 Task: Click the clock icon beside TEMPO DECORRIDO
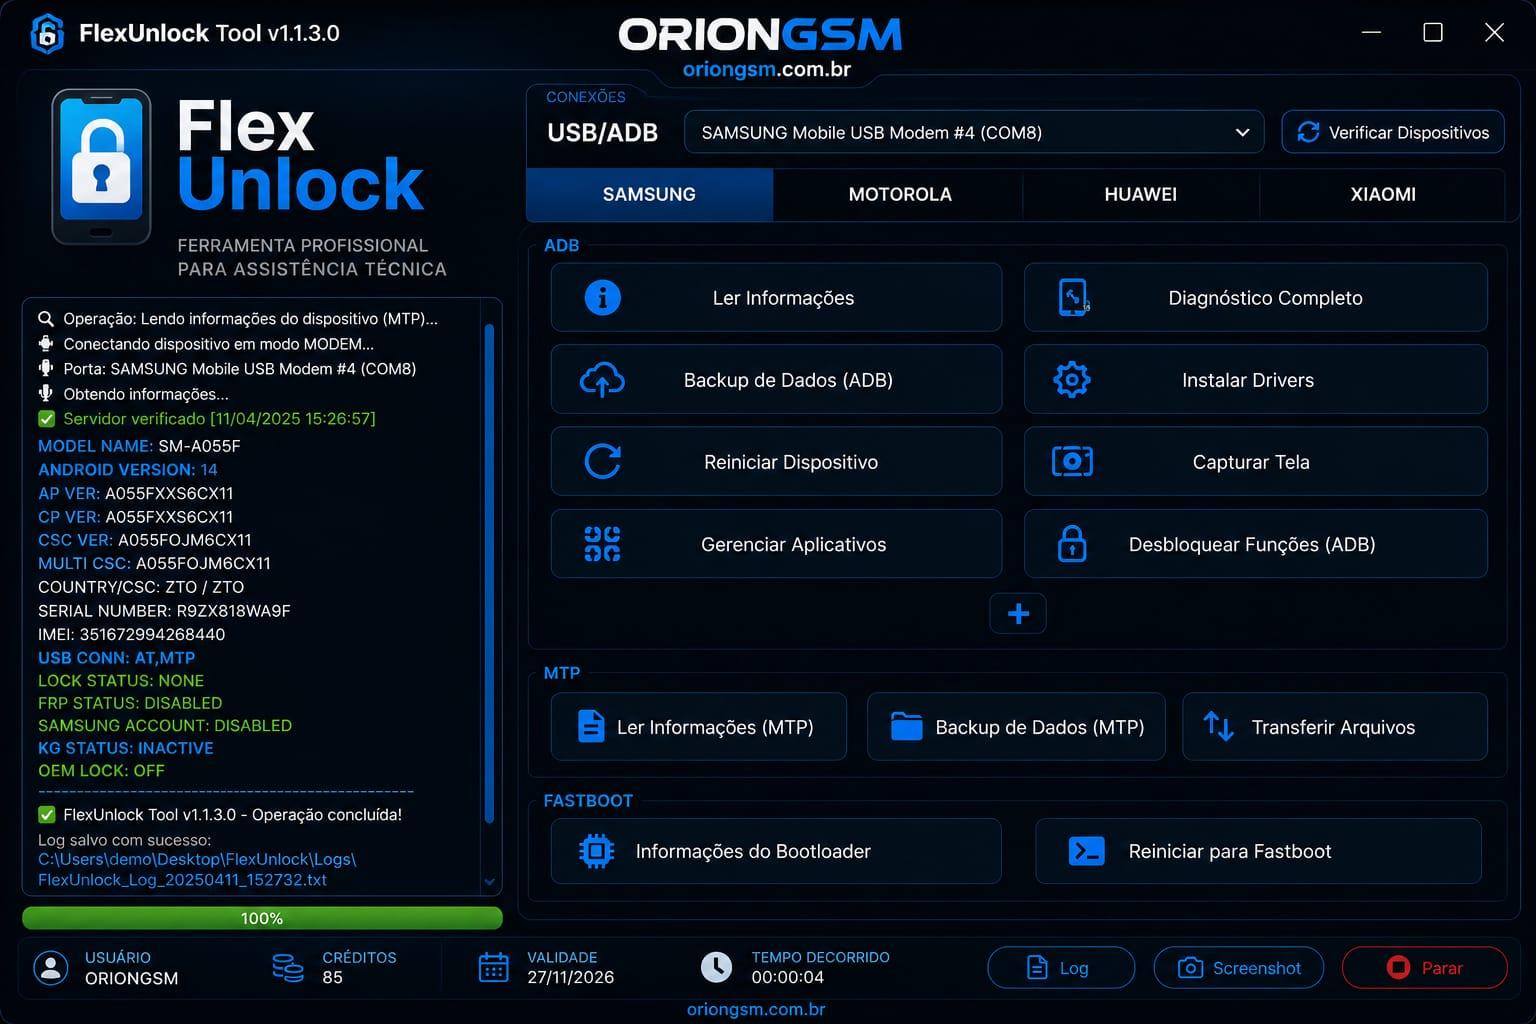716,967
